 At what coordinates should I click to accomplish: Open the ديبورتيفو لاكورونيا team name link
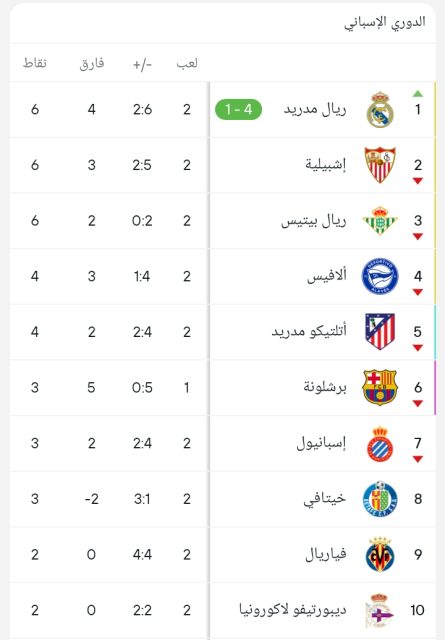(293, 610)
